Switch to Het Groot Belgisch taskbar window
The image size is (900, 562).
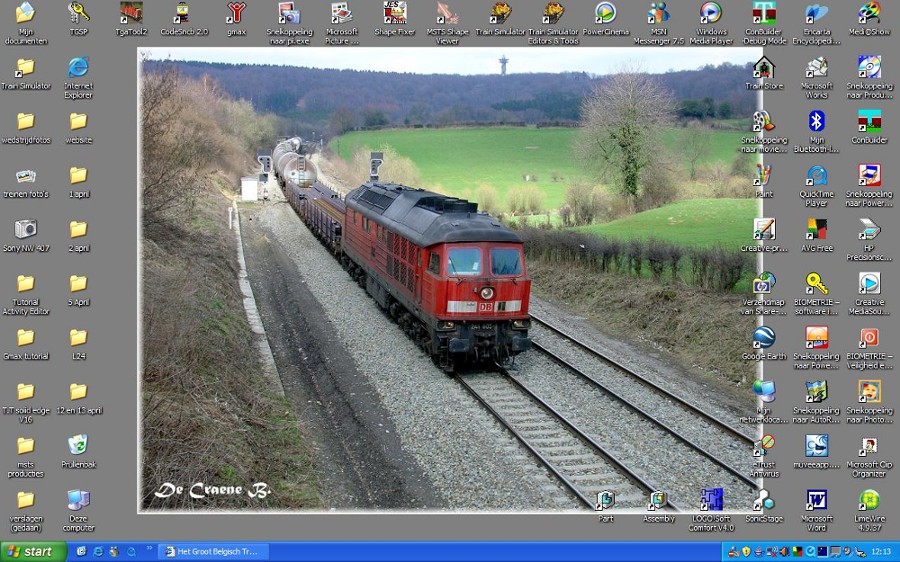(212, 551)
